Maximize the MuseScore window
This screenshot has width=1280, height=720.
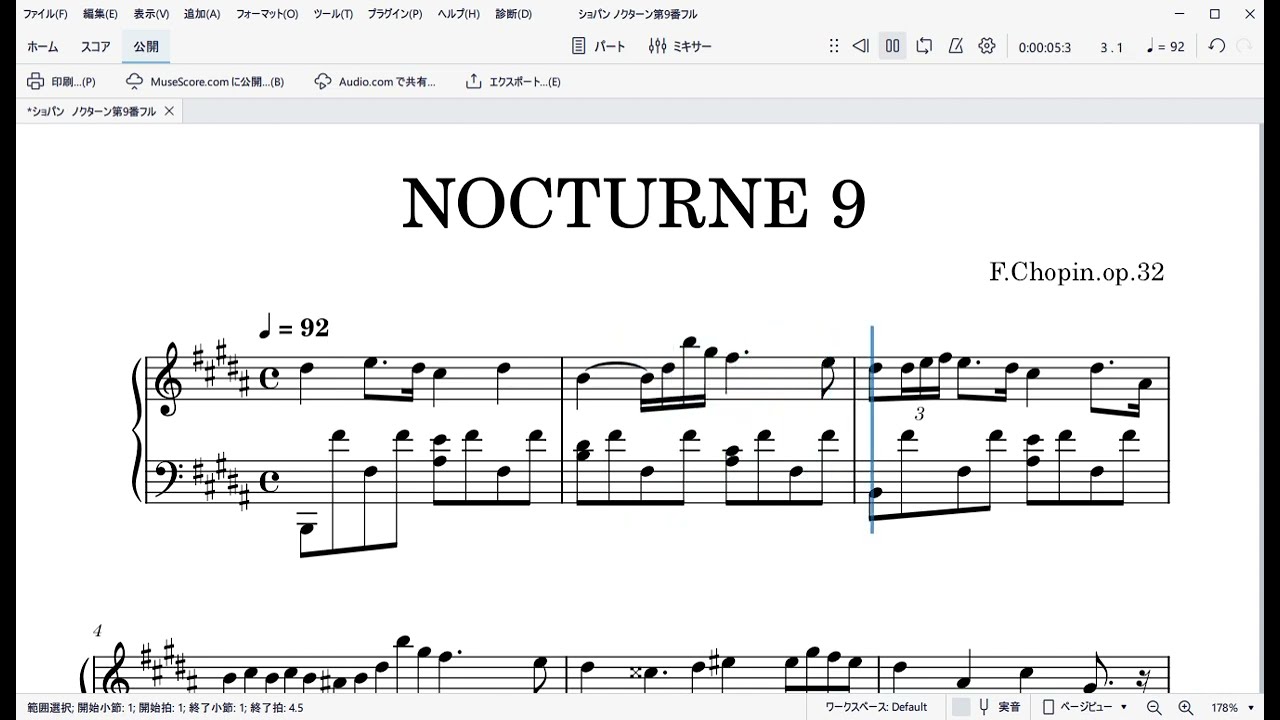pos(1215,14)
